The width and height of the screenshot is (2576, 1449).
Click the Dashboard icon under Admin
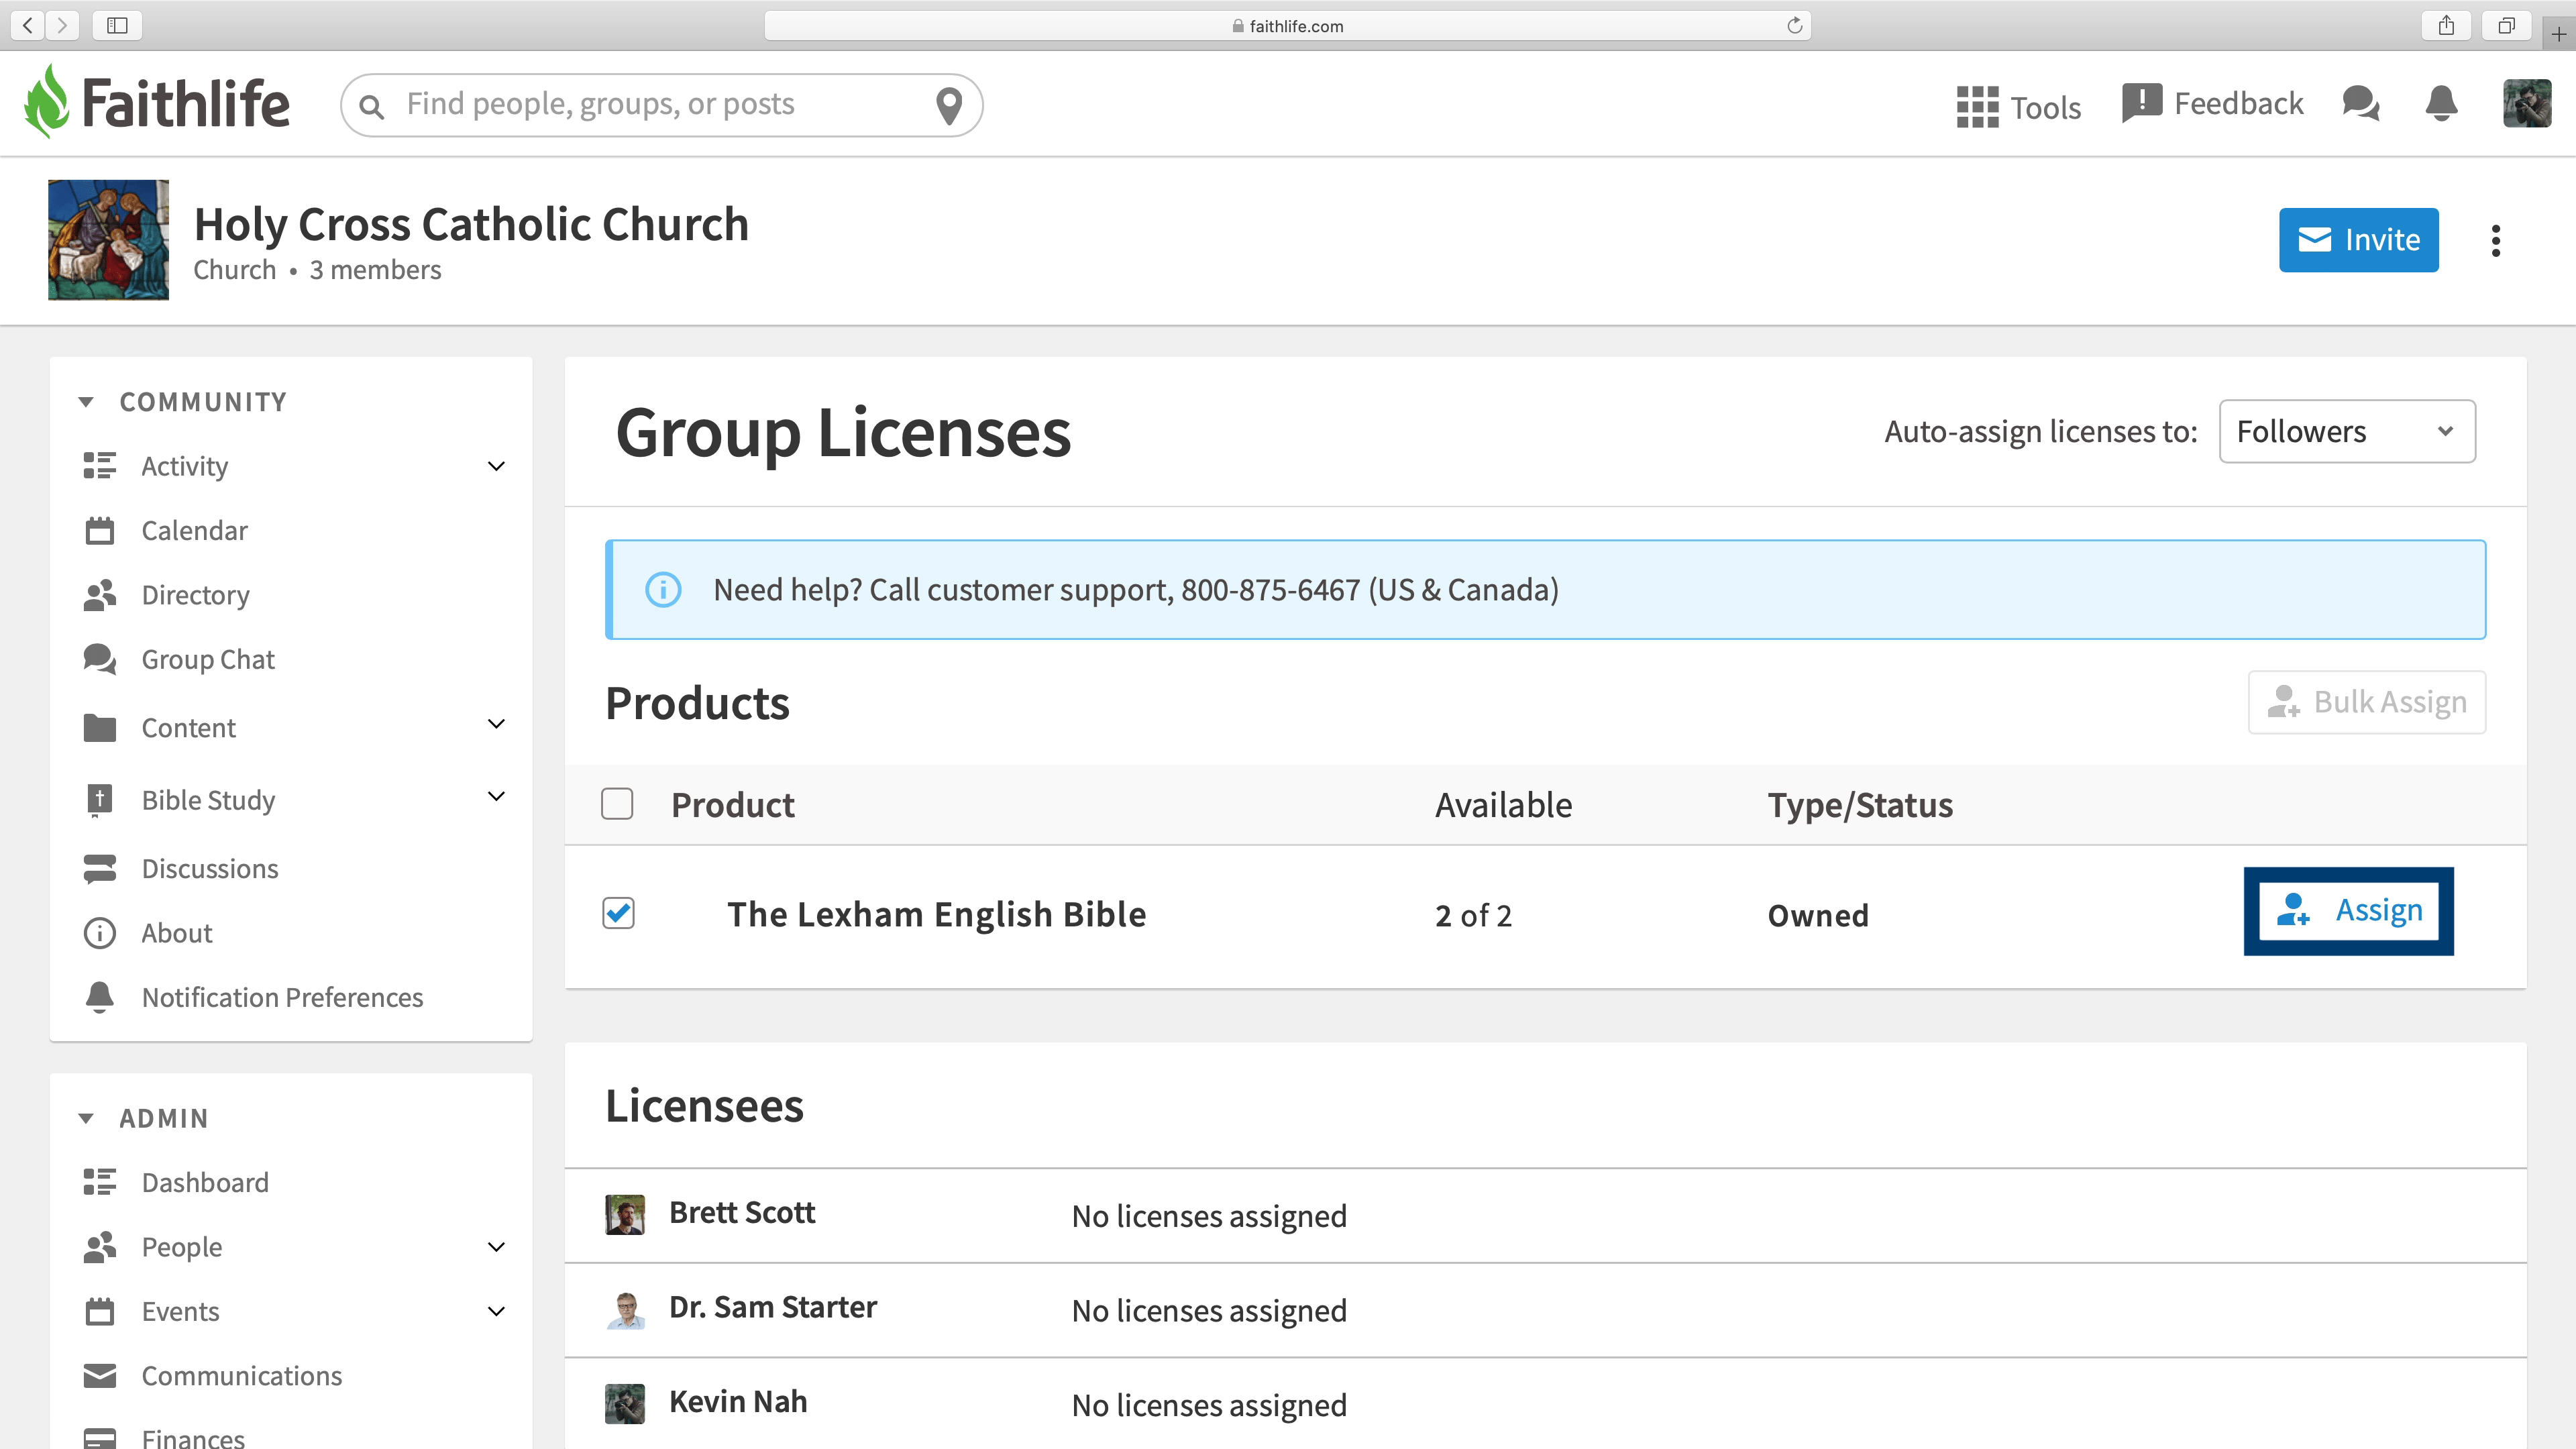point(99,1182)
